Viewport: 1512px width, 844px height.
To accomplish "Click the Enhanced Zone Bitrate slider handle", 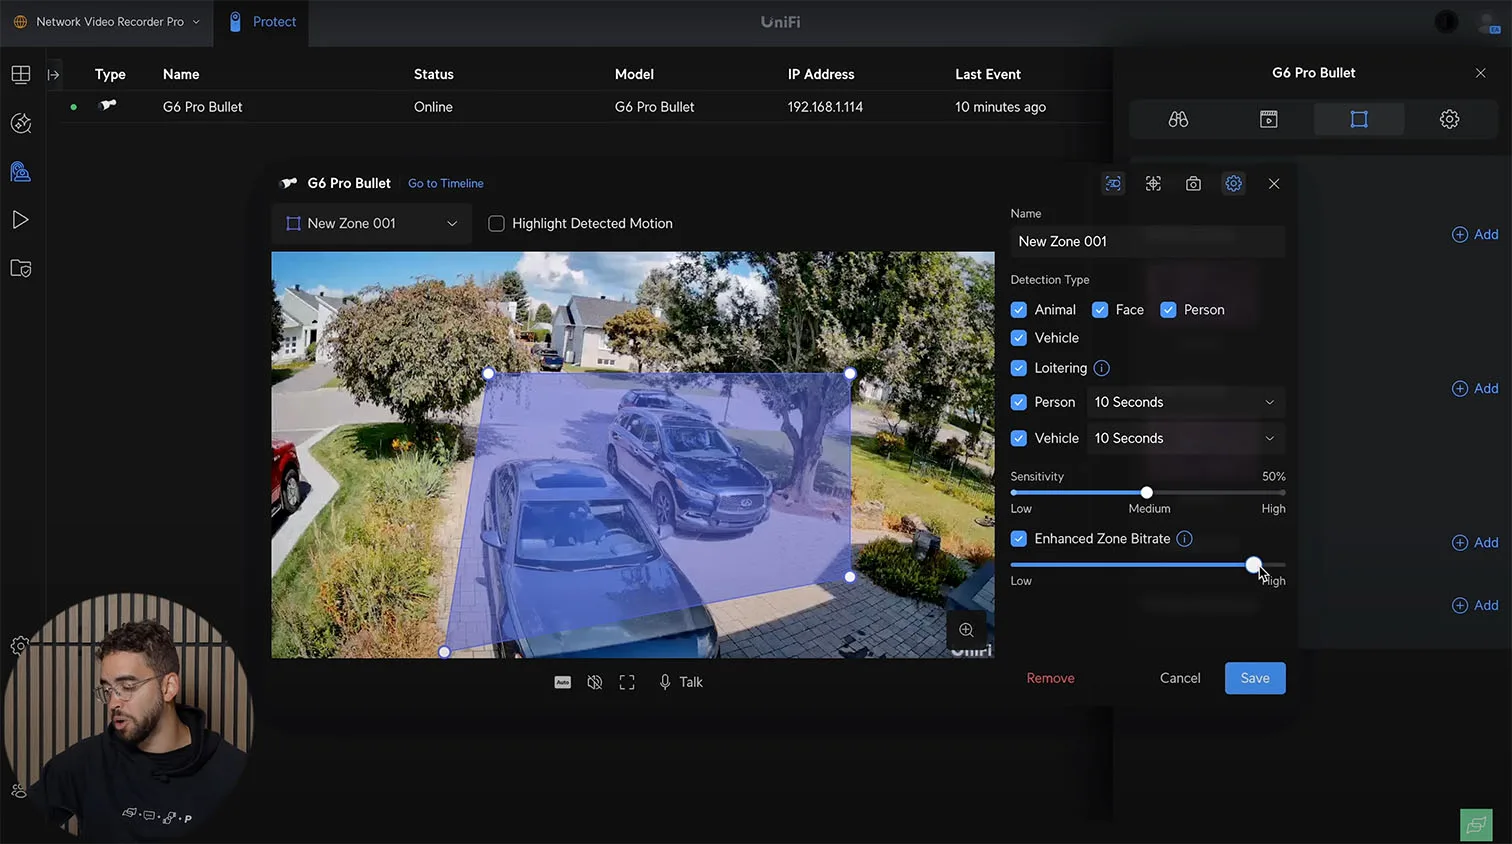I will [1254, 565].
